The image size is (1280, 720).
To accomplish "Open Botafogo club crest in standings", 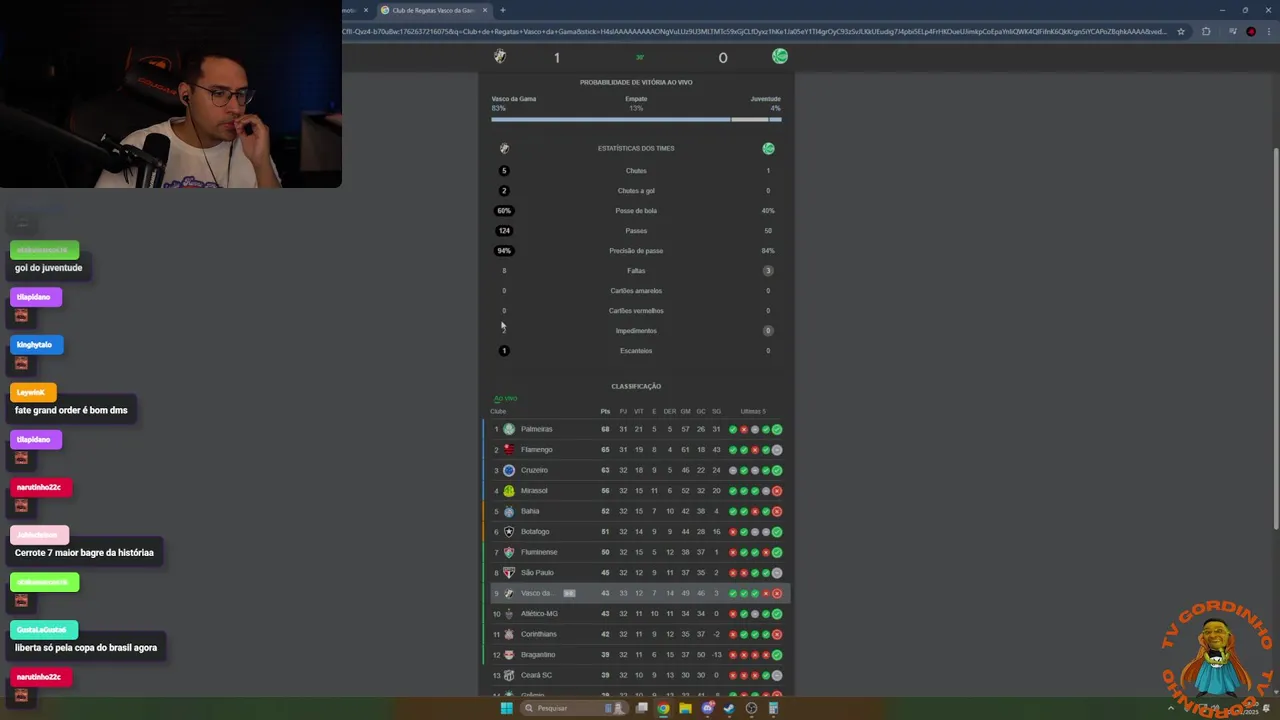I will click(509, 532).
